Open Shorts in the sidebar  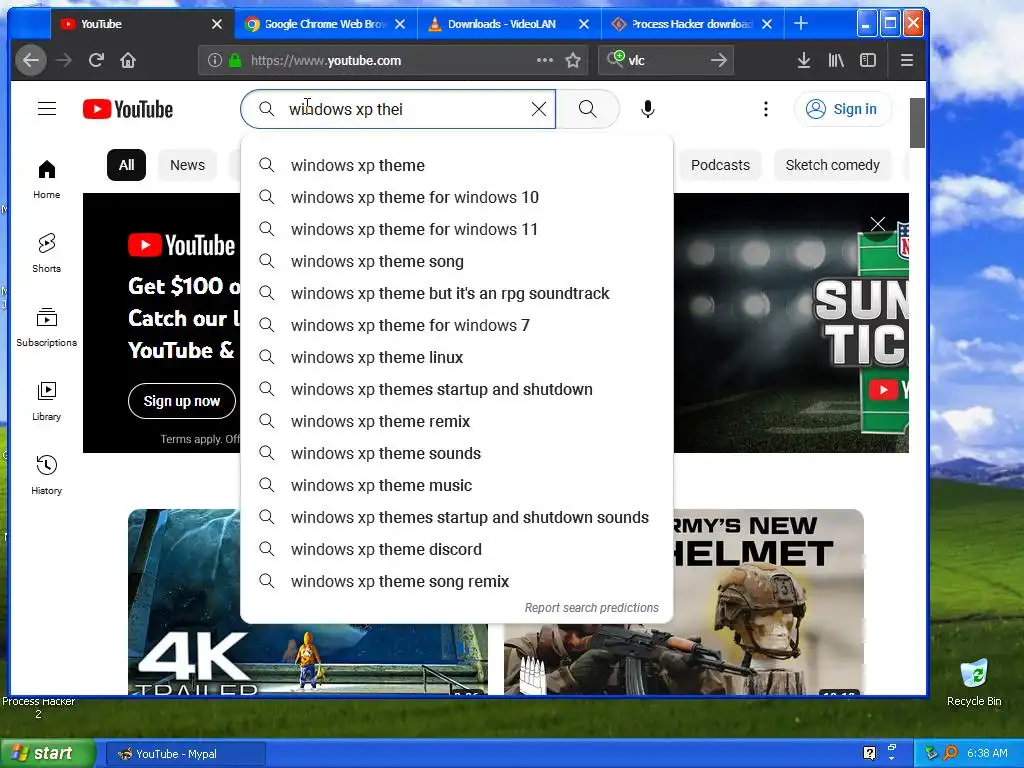(46, 253)
